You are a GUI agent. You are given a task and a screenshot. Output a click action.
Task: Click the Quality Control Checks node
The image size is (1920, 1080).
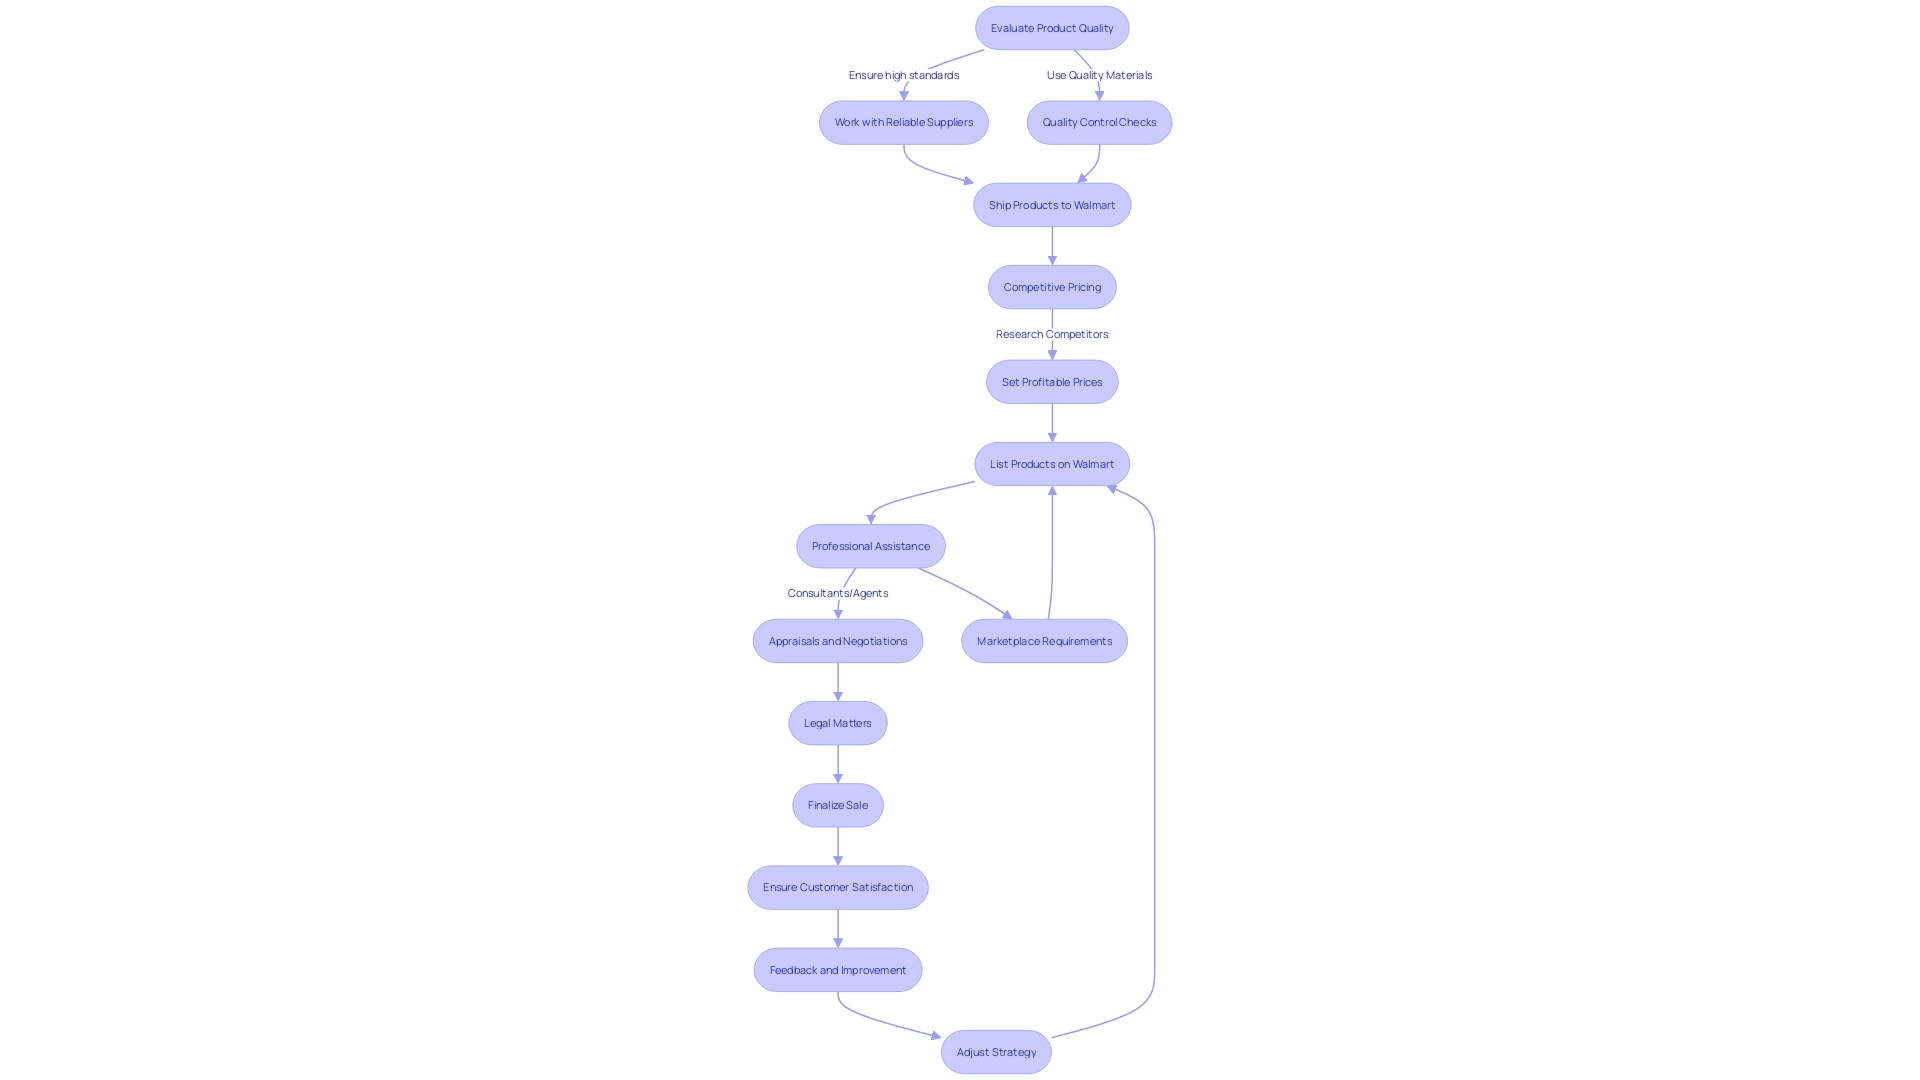click(x=1100, y=121)
